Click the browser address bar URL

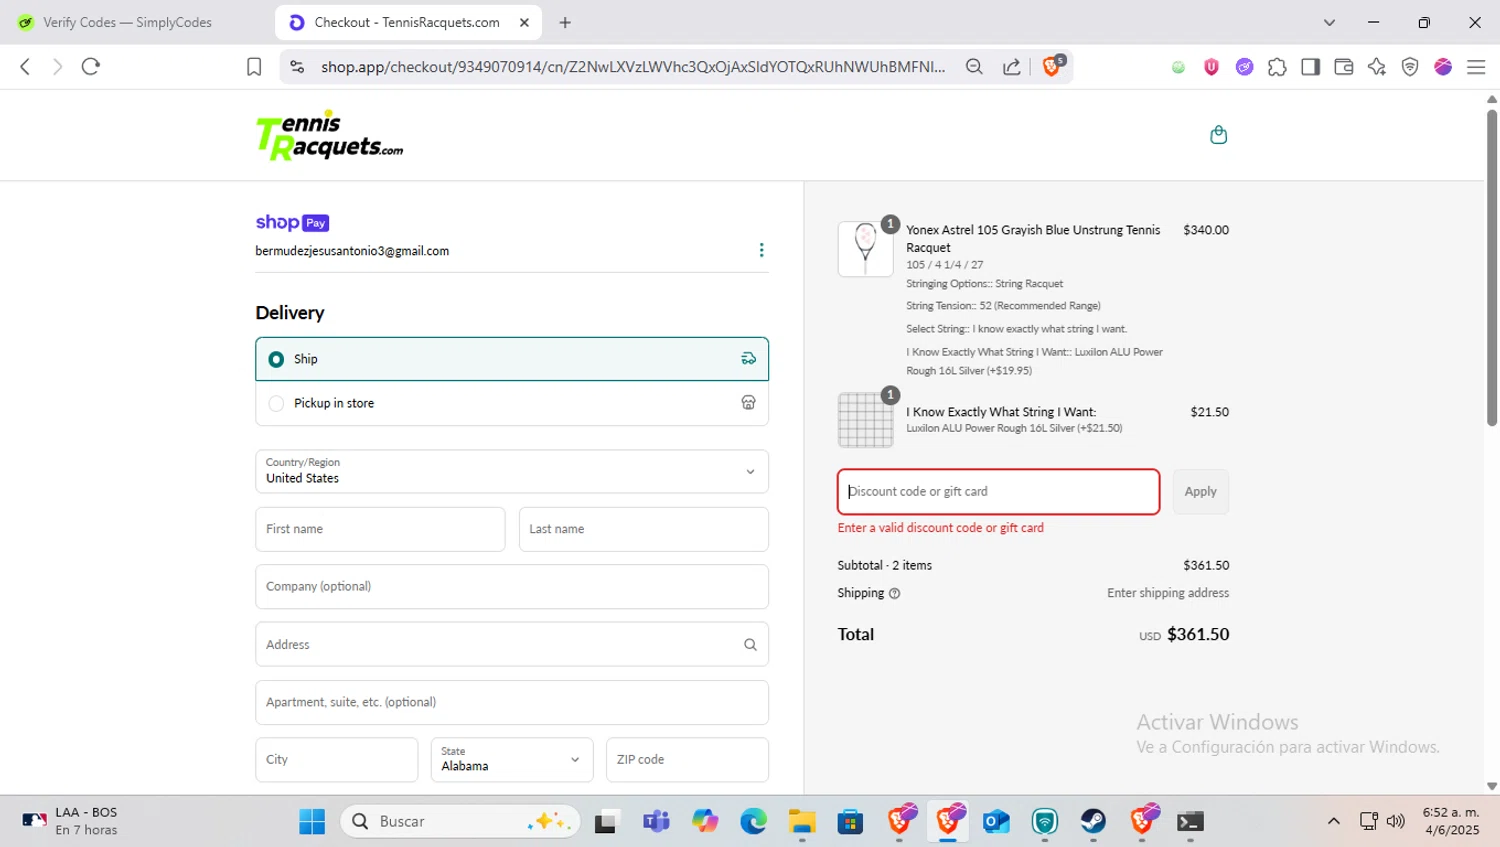coord(633,67)
